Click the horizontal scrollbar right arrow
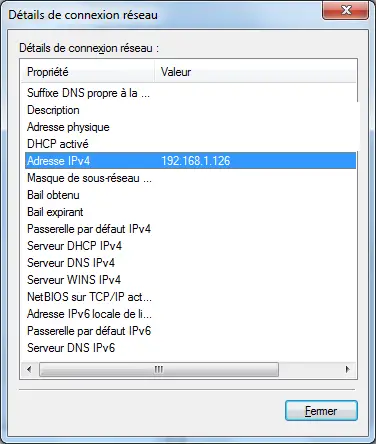The width and height of the screenshot is (376, 444). (x=348, y=369)
